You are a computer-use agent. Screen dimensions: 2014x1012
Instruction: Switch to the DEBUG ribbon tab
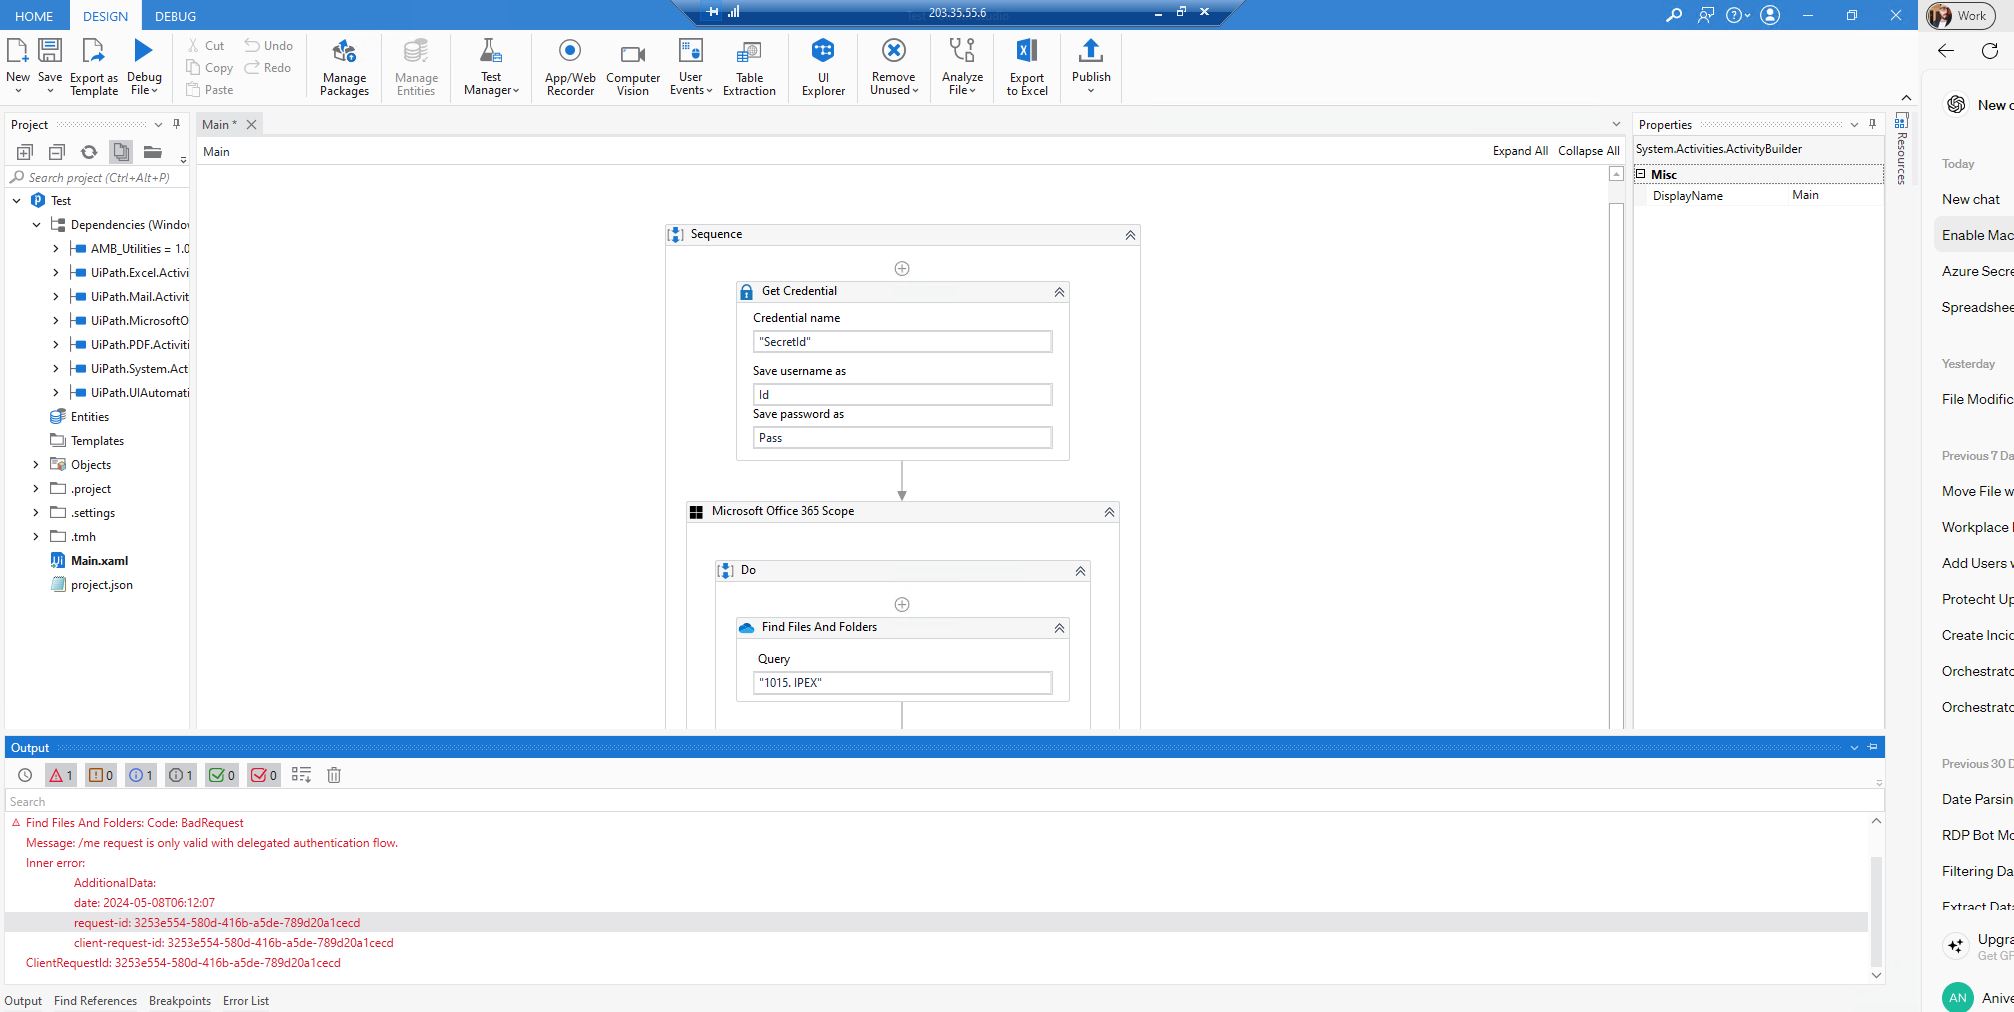click(175, 16)
